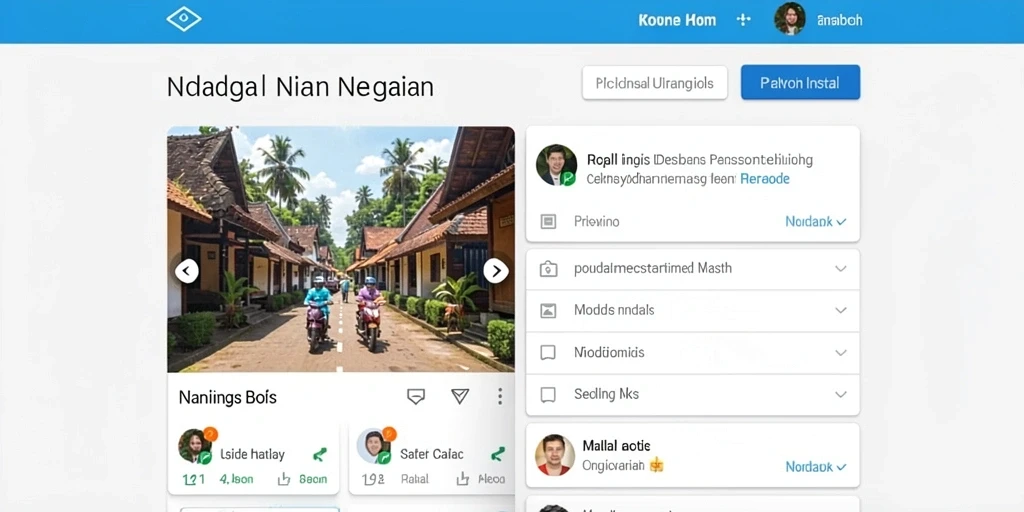Expand the Modds nndals row
The width and height of the screenshot is (1024, 512).
[x=692, y=310]
